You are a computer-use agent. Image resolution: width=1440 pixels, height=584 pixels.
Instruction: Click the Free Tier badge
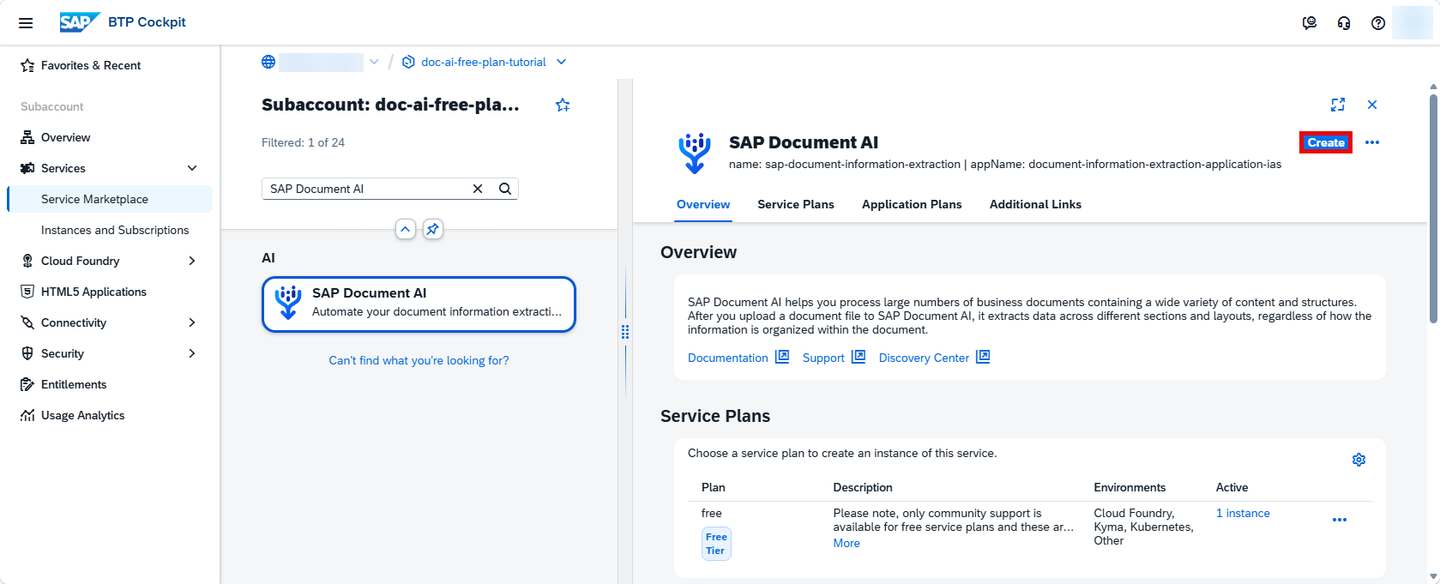pyautogui.click(x=717, y=544)
